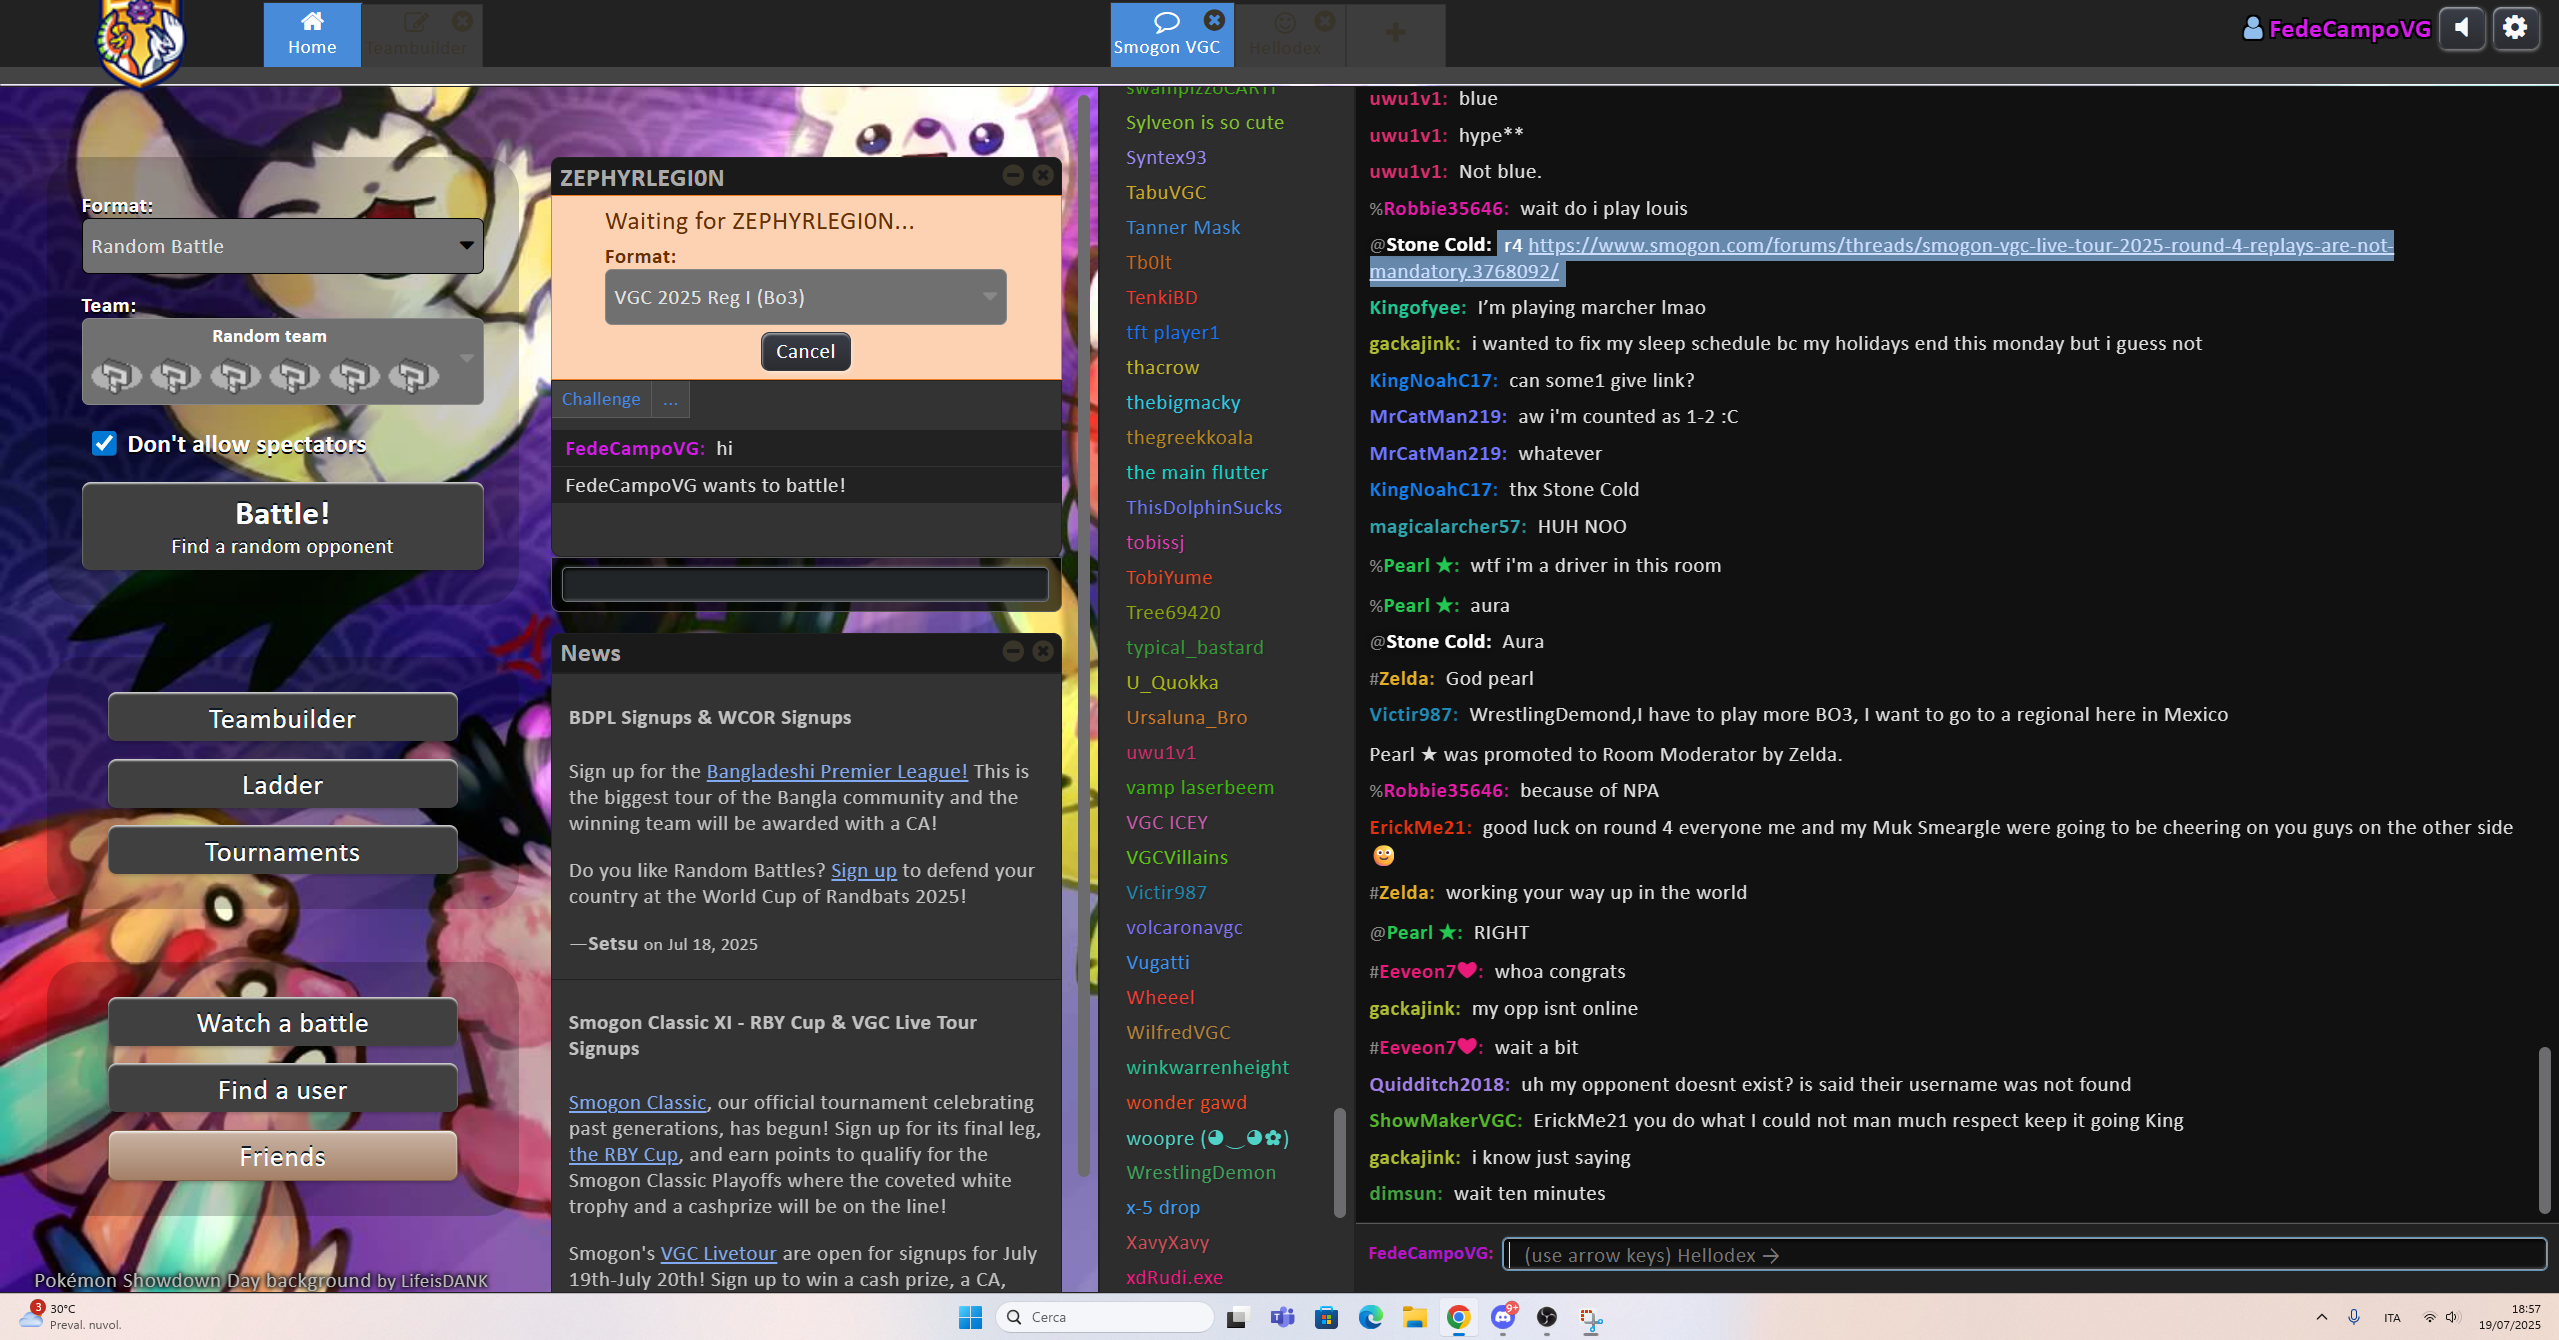Click ShowMakerVGC username in chat
This screenshot has width=2559, height=1340.
[x=1444, y=1120]
